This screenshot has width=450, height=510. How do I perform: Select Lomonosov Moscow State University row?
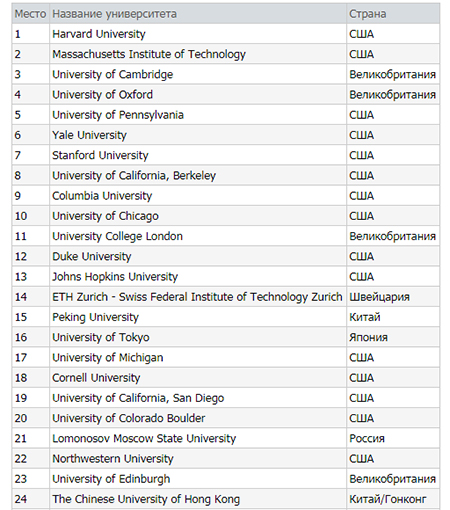[x=226, y=438]
